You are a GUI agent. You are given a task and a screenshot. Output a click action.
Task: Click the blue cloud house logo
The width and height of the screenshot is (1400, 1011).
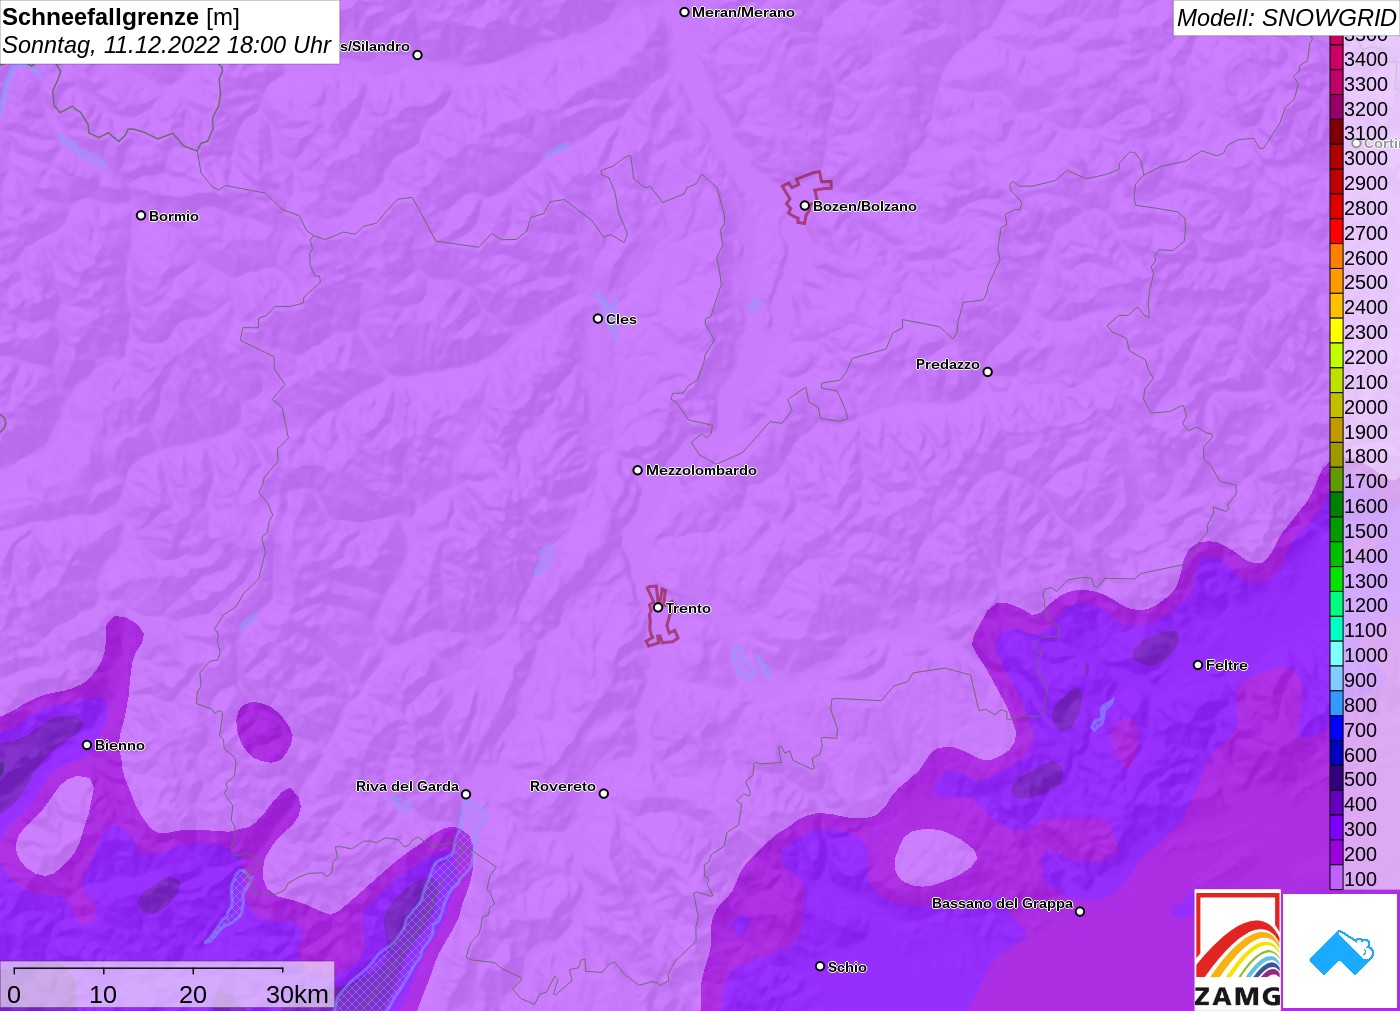(x=1341, y=951)
